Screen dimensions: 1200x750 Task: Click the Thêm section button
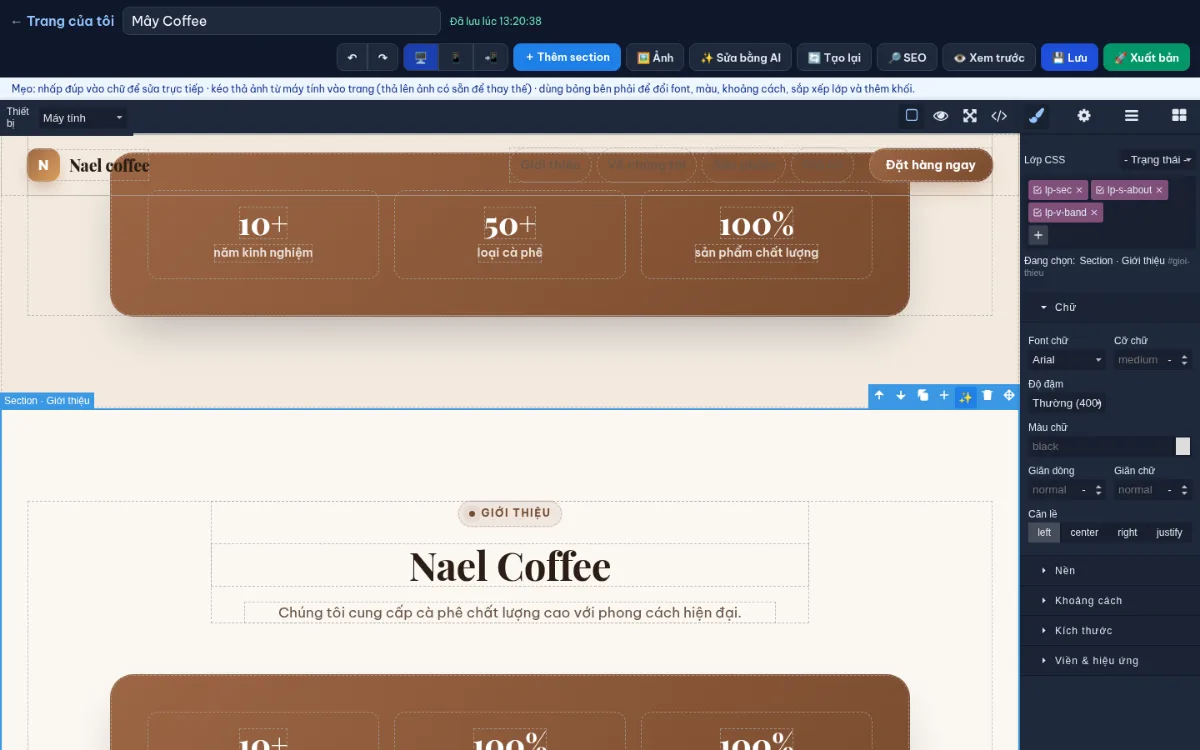pyautogui.click(x=567, y=58)
